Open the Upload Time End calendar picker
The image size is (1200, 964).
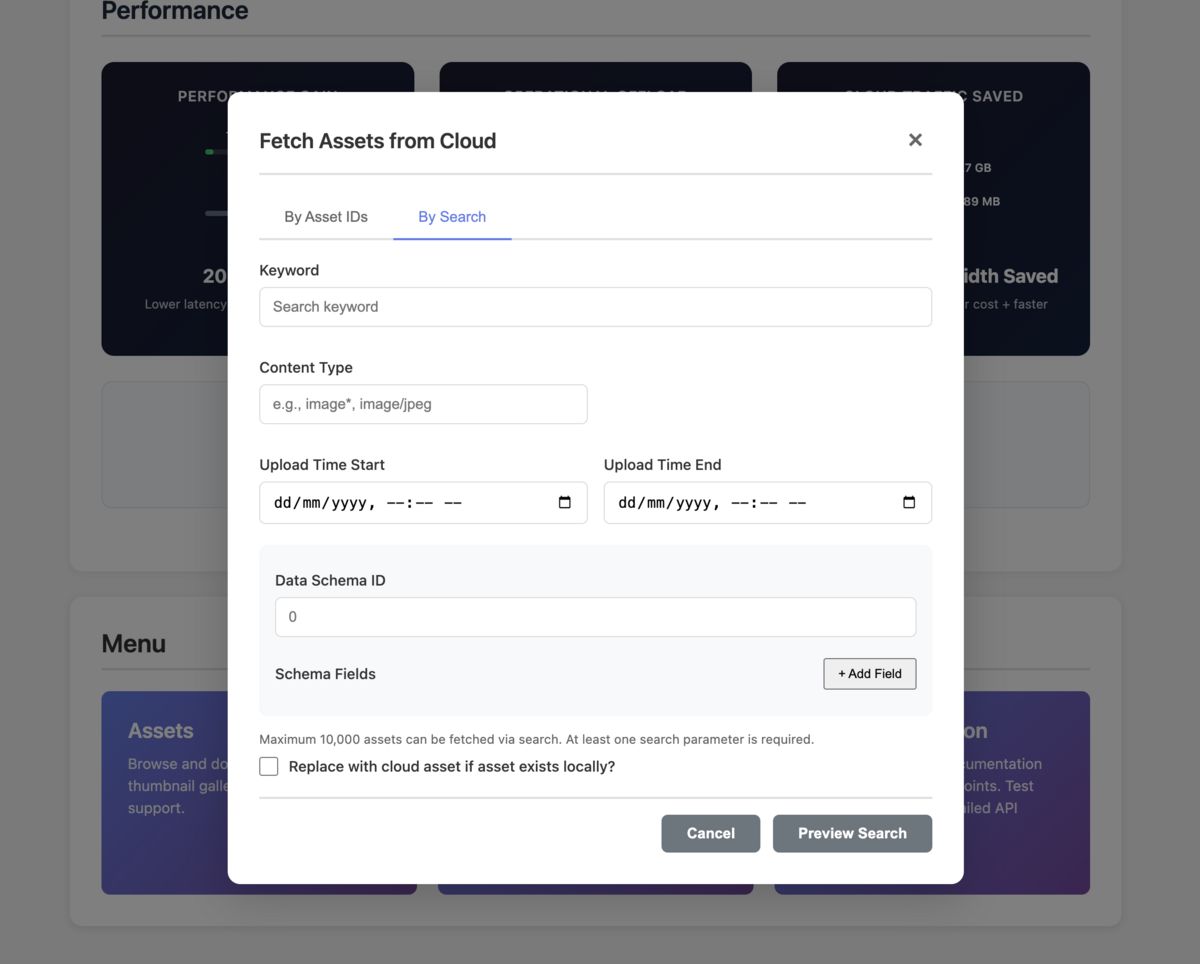coord(909,503)
